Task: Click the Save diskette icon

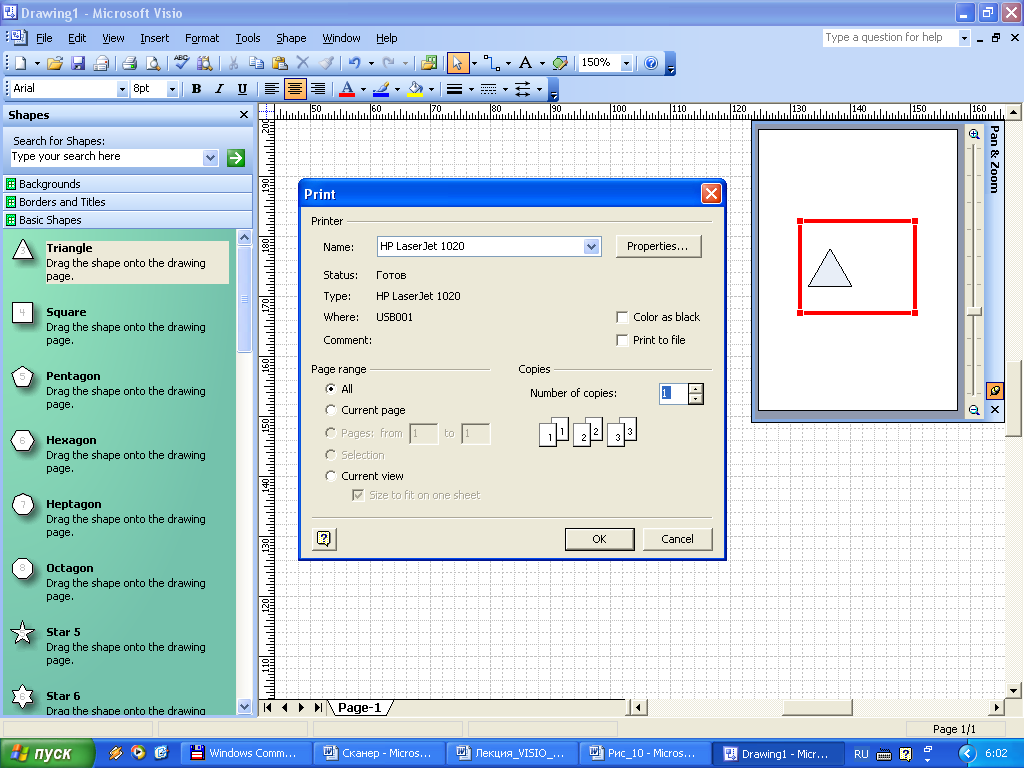Action: point(78,63)
